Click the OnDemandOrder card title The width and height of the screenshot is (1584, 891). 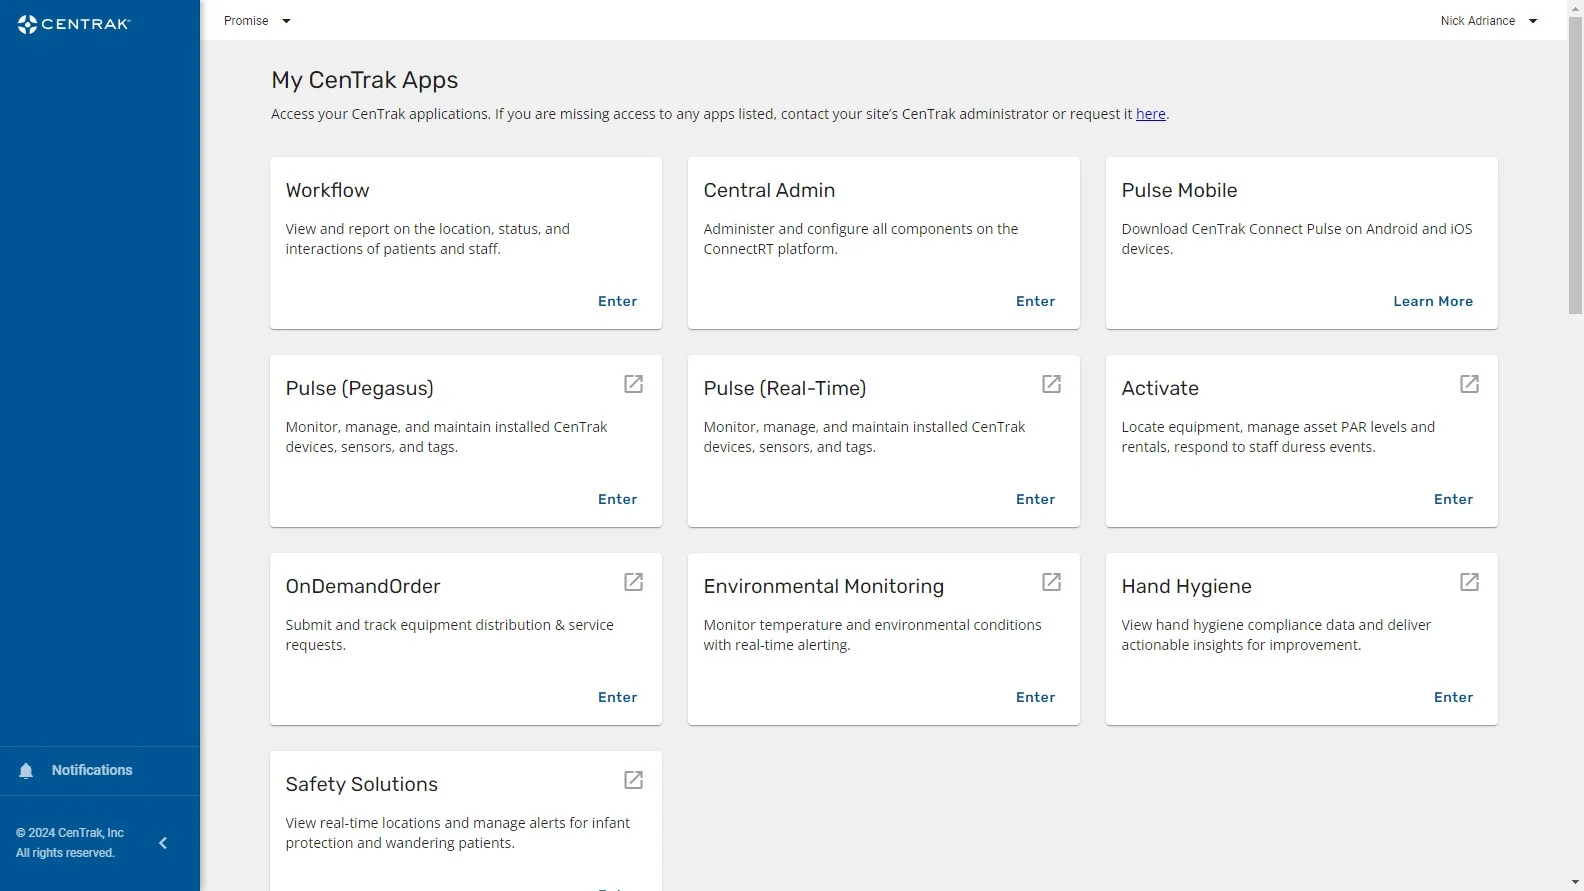pyautogui.click(x=362, y=586)
